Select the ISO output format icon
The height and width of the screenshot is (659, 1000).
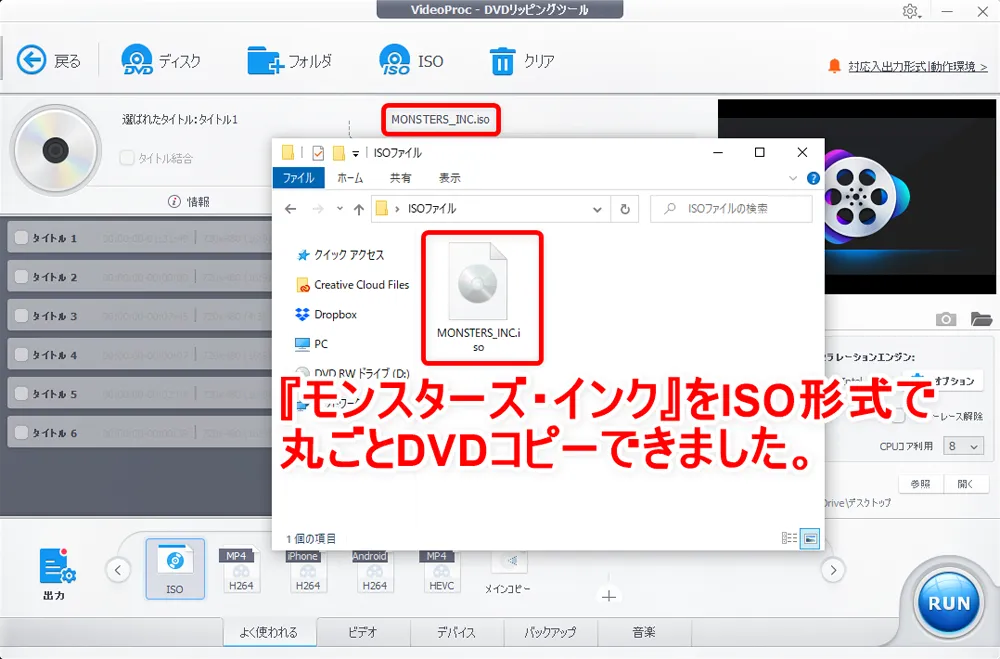[x=175, y=568]
